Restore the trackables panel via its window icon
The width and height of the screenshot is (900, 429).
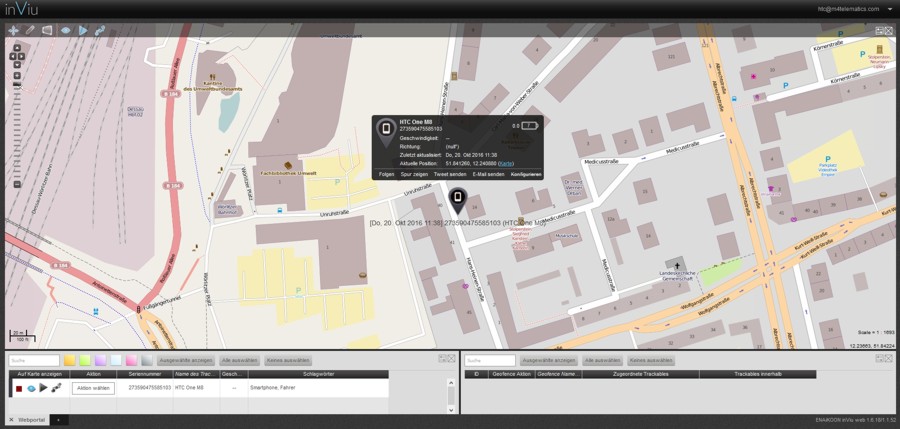(442, 358)
